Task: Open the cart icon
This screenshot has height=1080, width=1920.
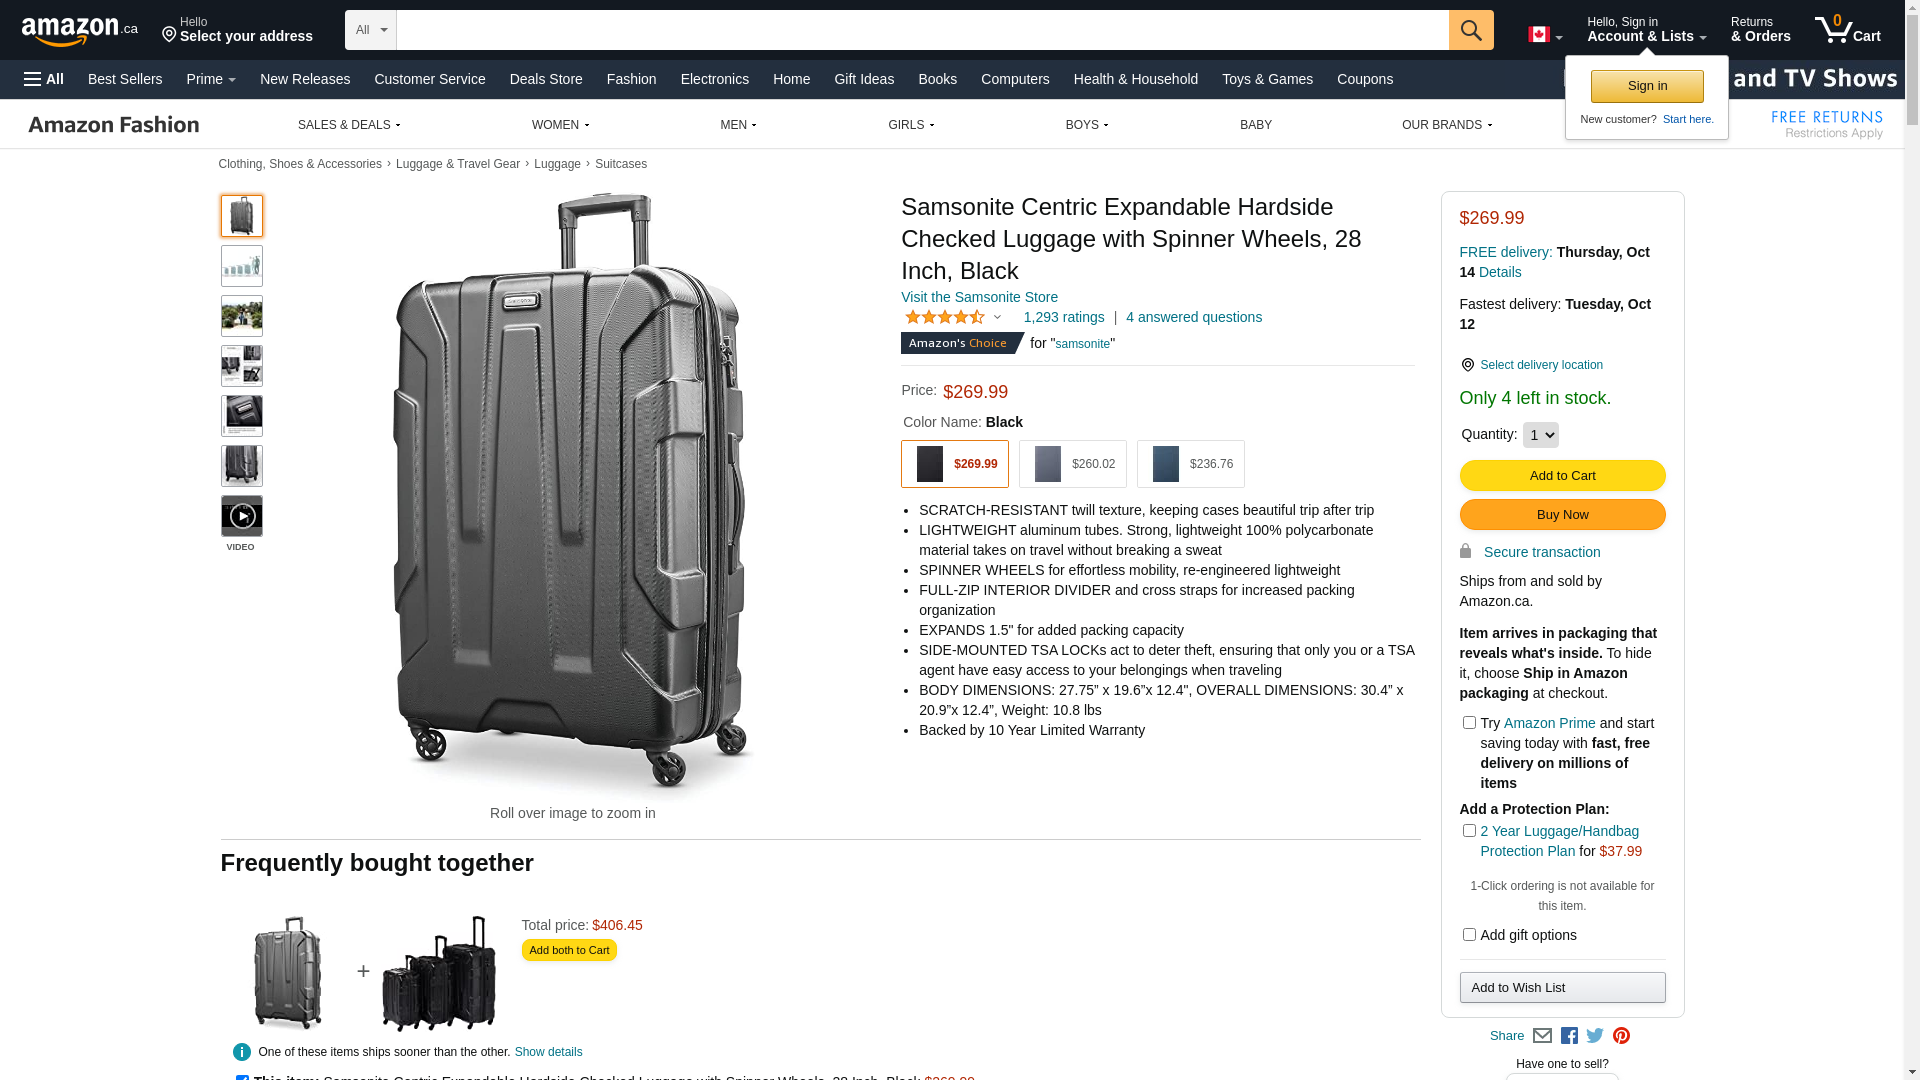Action: (x=1847, y=30)
